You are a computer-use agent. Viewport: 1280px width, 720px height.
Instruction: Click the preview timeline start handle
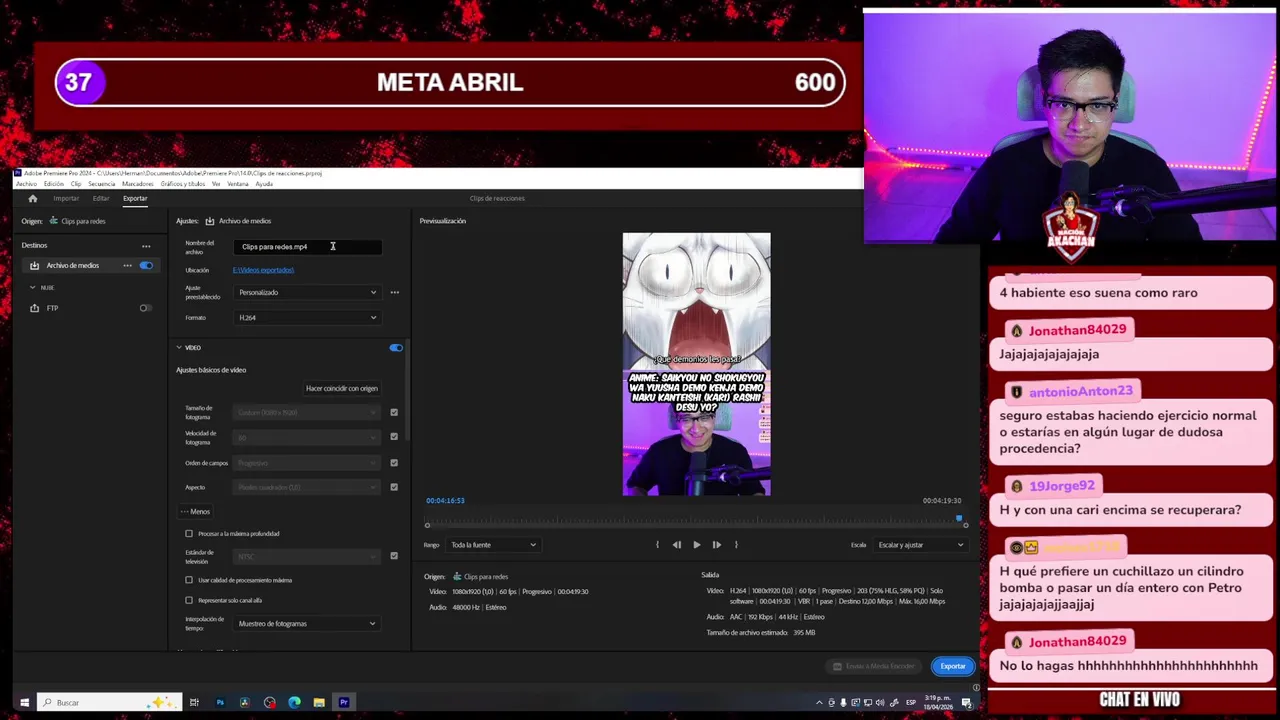[427, 525]
